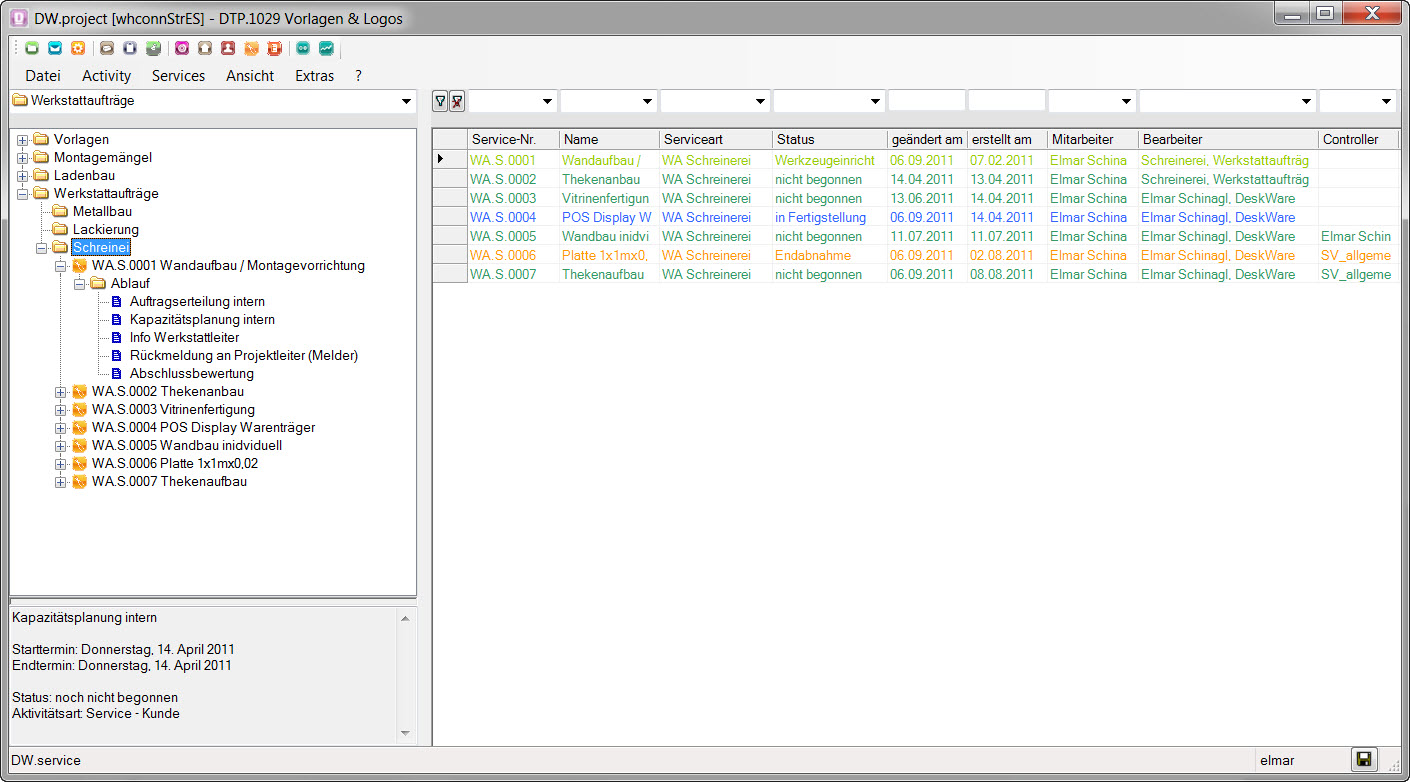
Task: Click folder icon of Metallbau
Action: (x=60, y=212)
